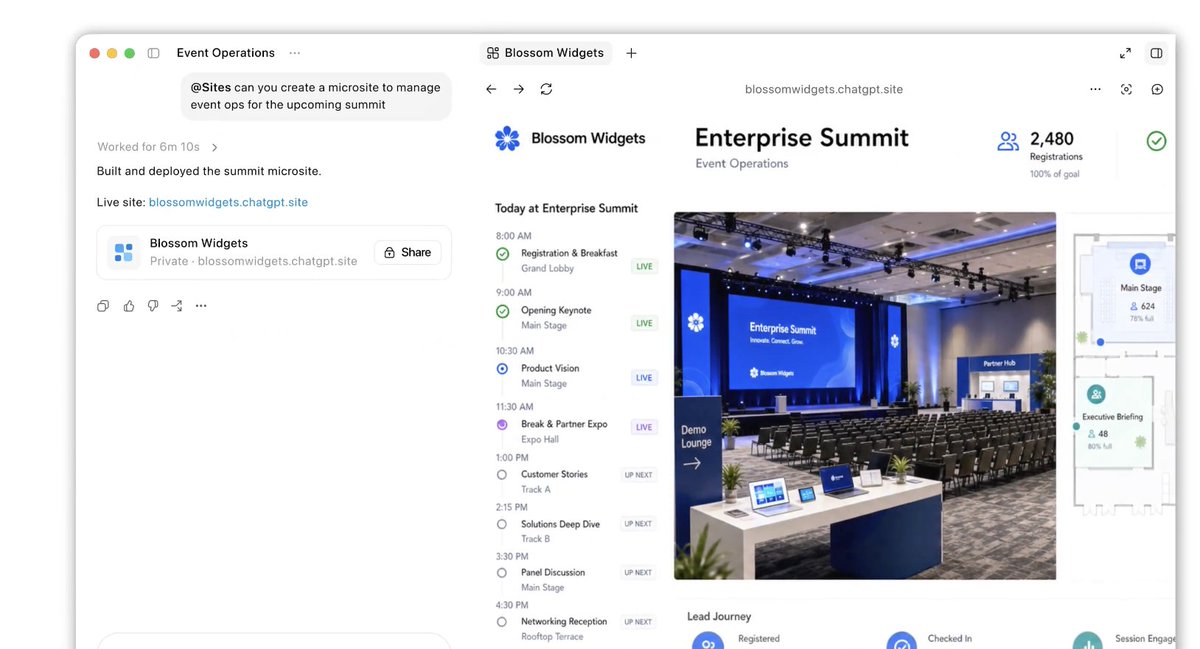Give the response a thumbs up

point(129,306)
